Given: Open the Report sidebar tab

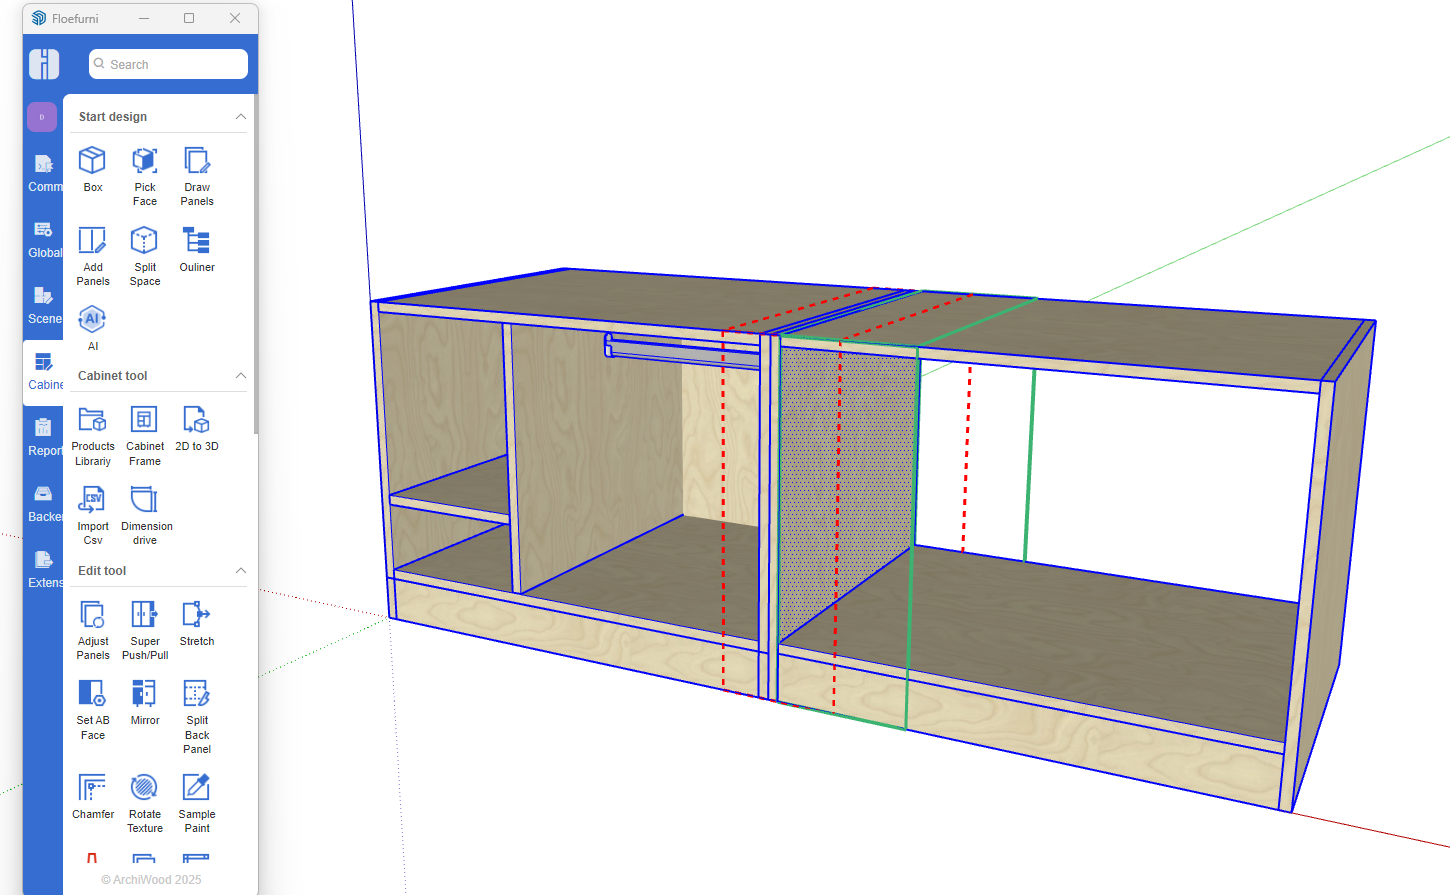Looking at the screenshot, I should 44,437.
